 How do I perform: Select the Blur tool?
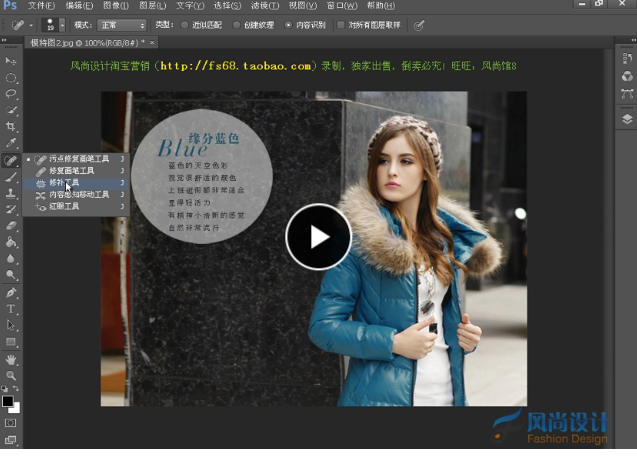(x=11, y=259)
